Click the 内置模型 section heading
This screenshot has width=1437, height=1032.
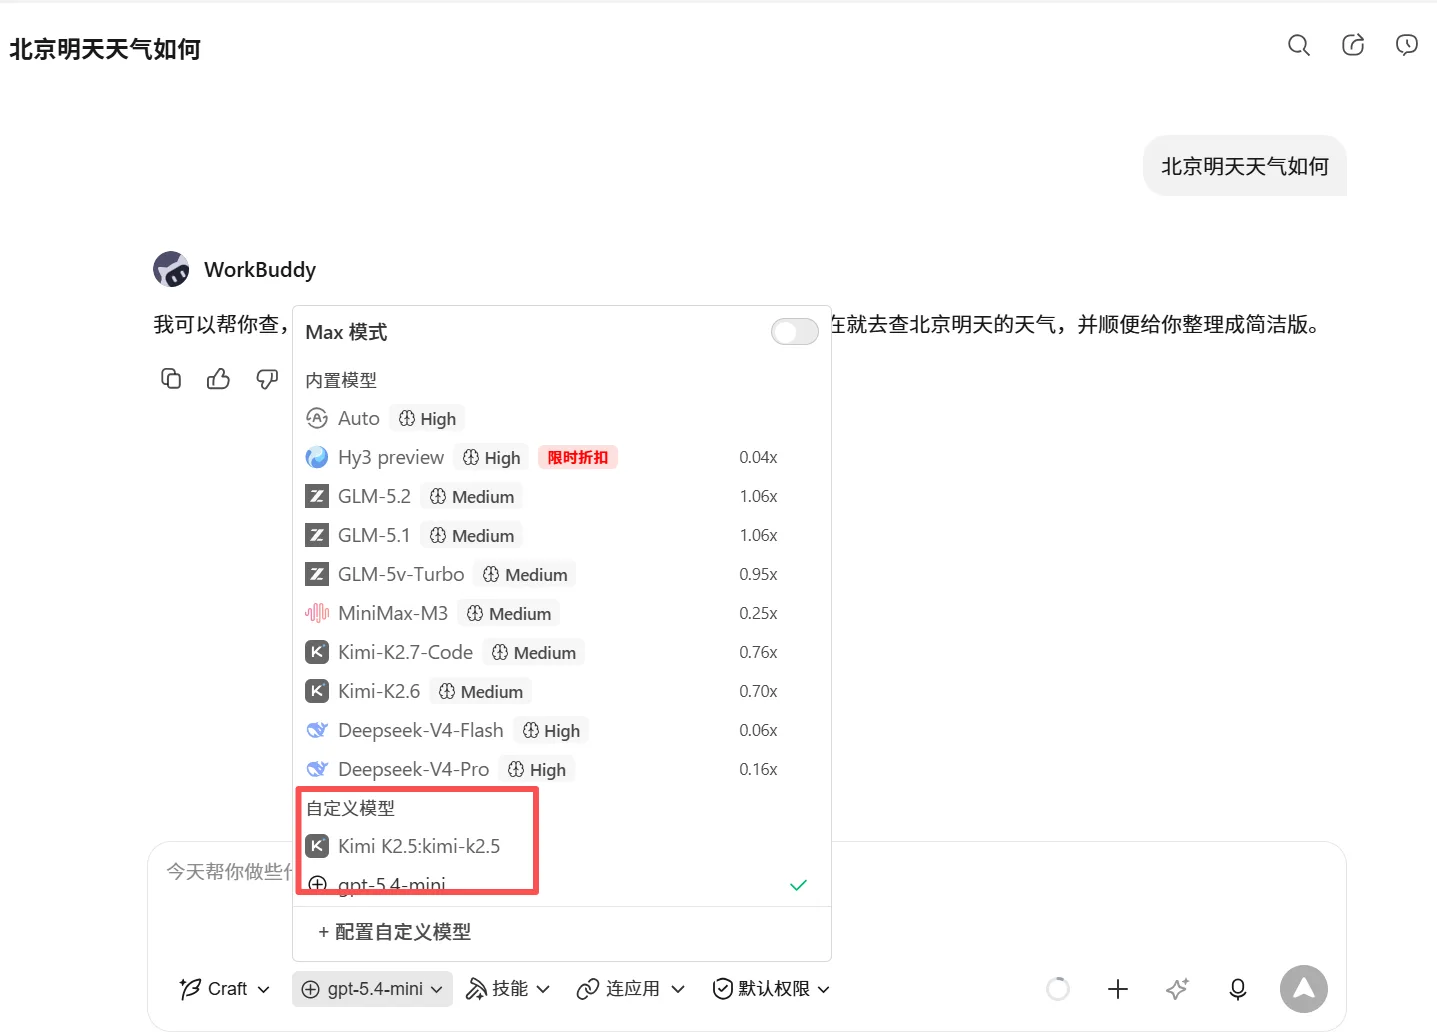(x=341, y=380)
